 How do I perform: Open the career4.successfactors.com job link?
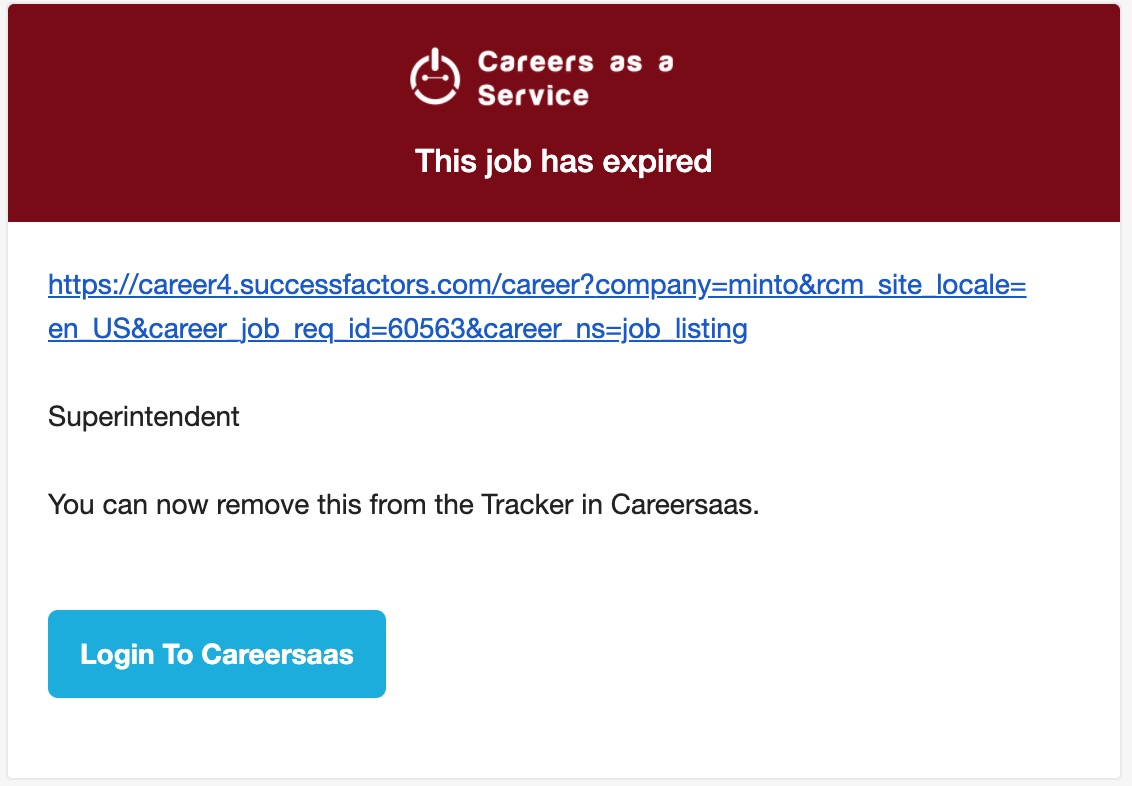537,307
